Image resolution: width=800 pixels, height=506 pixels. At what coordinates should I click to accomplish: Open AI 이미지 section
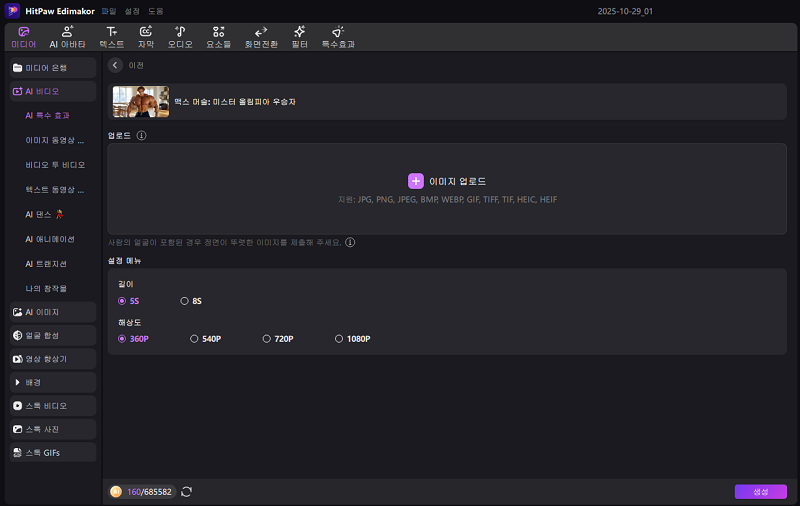click(53, 312)
